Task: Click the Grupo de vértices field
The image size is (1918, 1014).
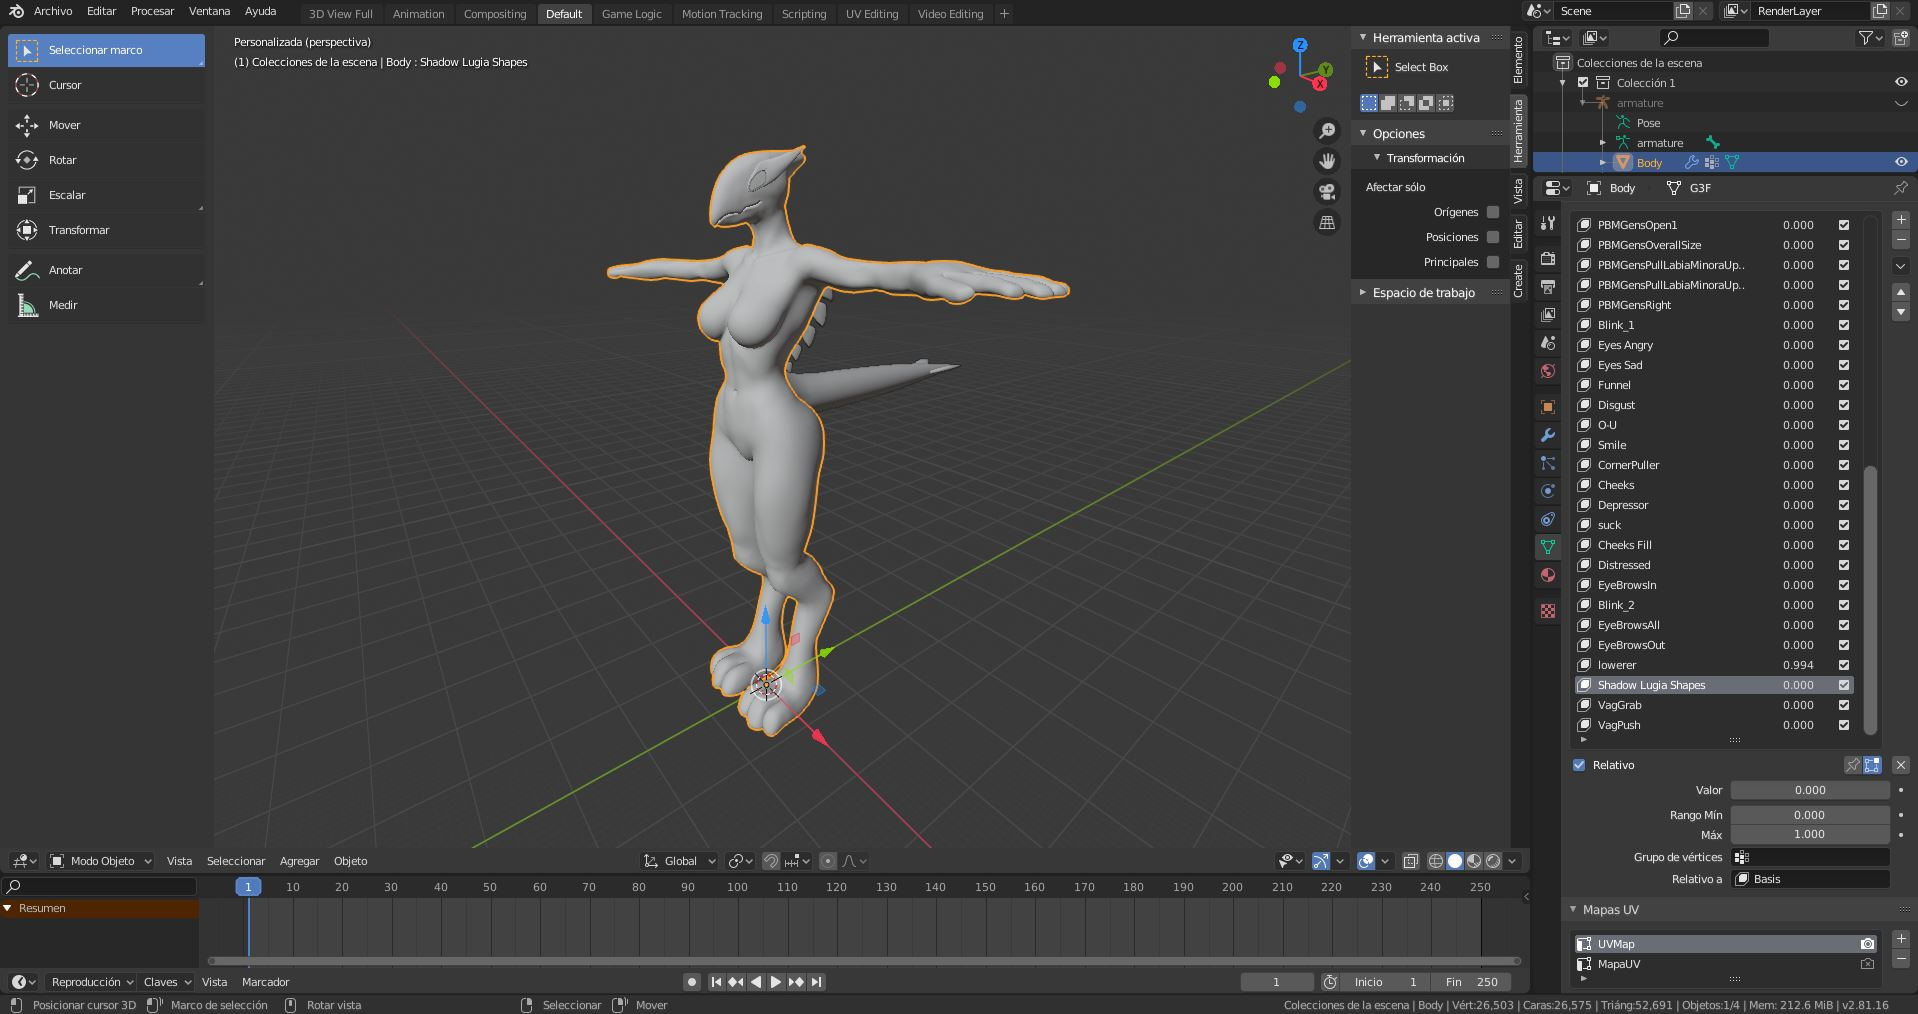Action: point(1810,857)
